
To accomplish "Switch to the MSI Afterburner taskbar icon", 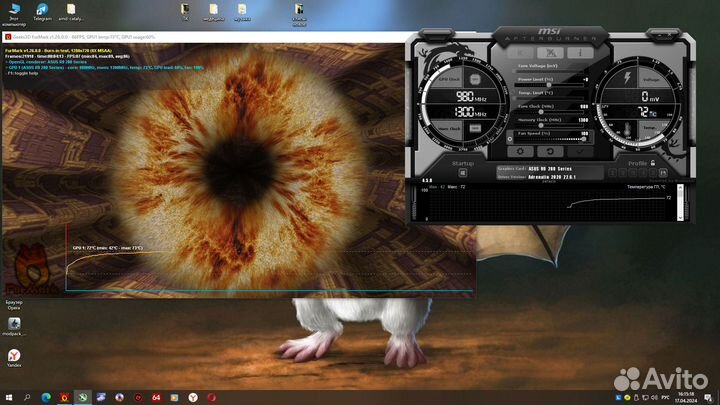I will point(83,397).
